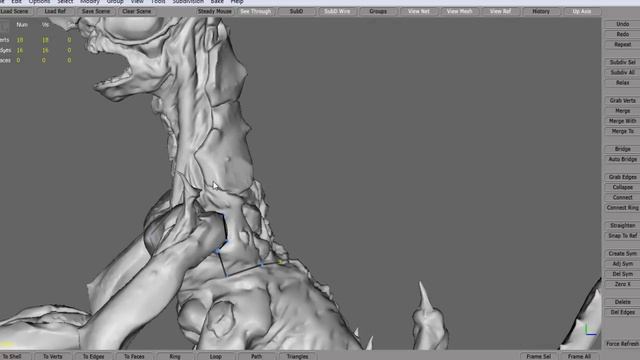
Task: Click the Loop selection button
Action: coord(216,356)
